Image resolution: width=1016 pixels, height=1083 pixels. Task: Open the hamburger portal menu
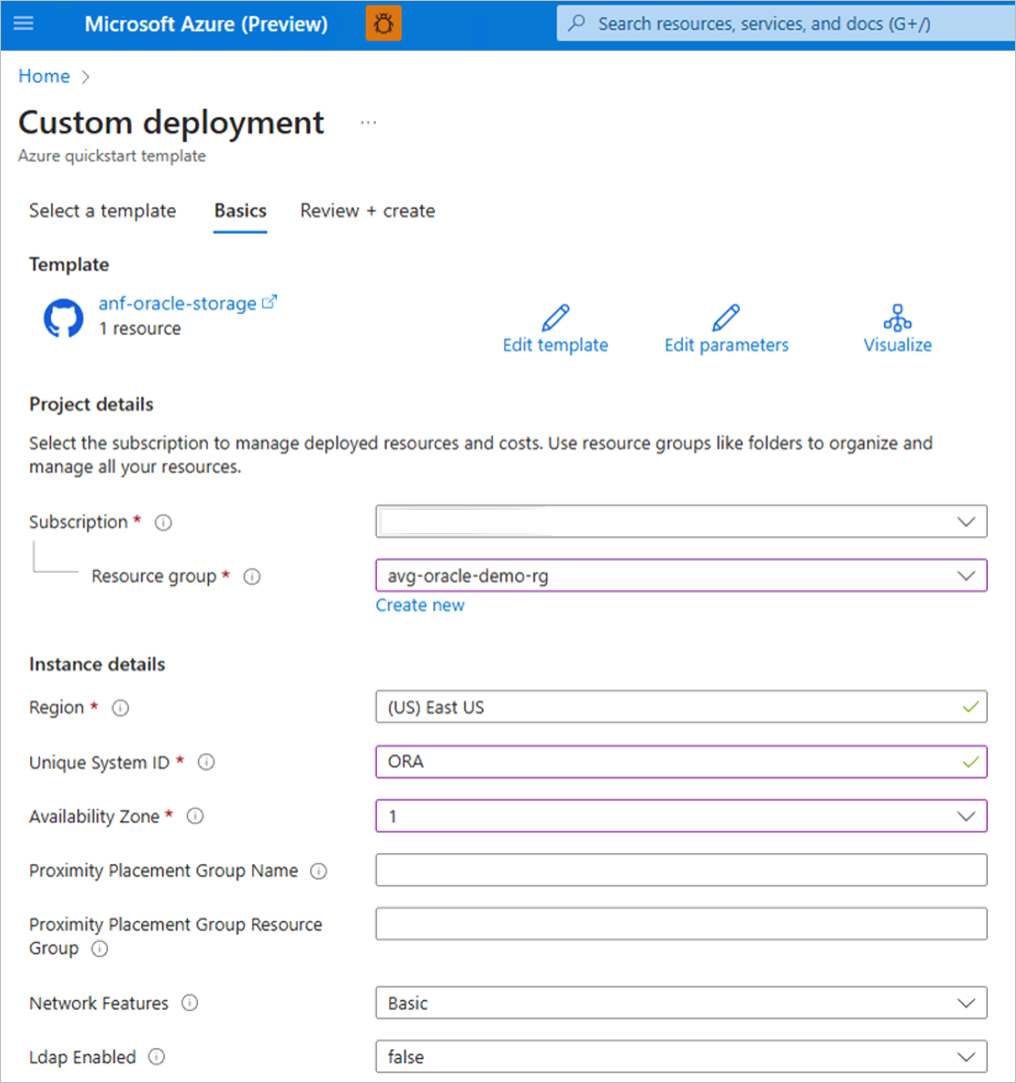(23, 24)
